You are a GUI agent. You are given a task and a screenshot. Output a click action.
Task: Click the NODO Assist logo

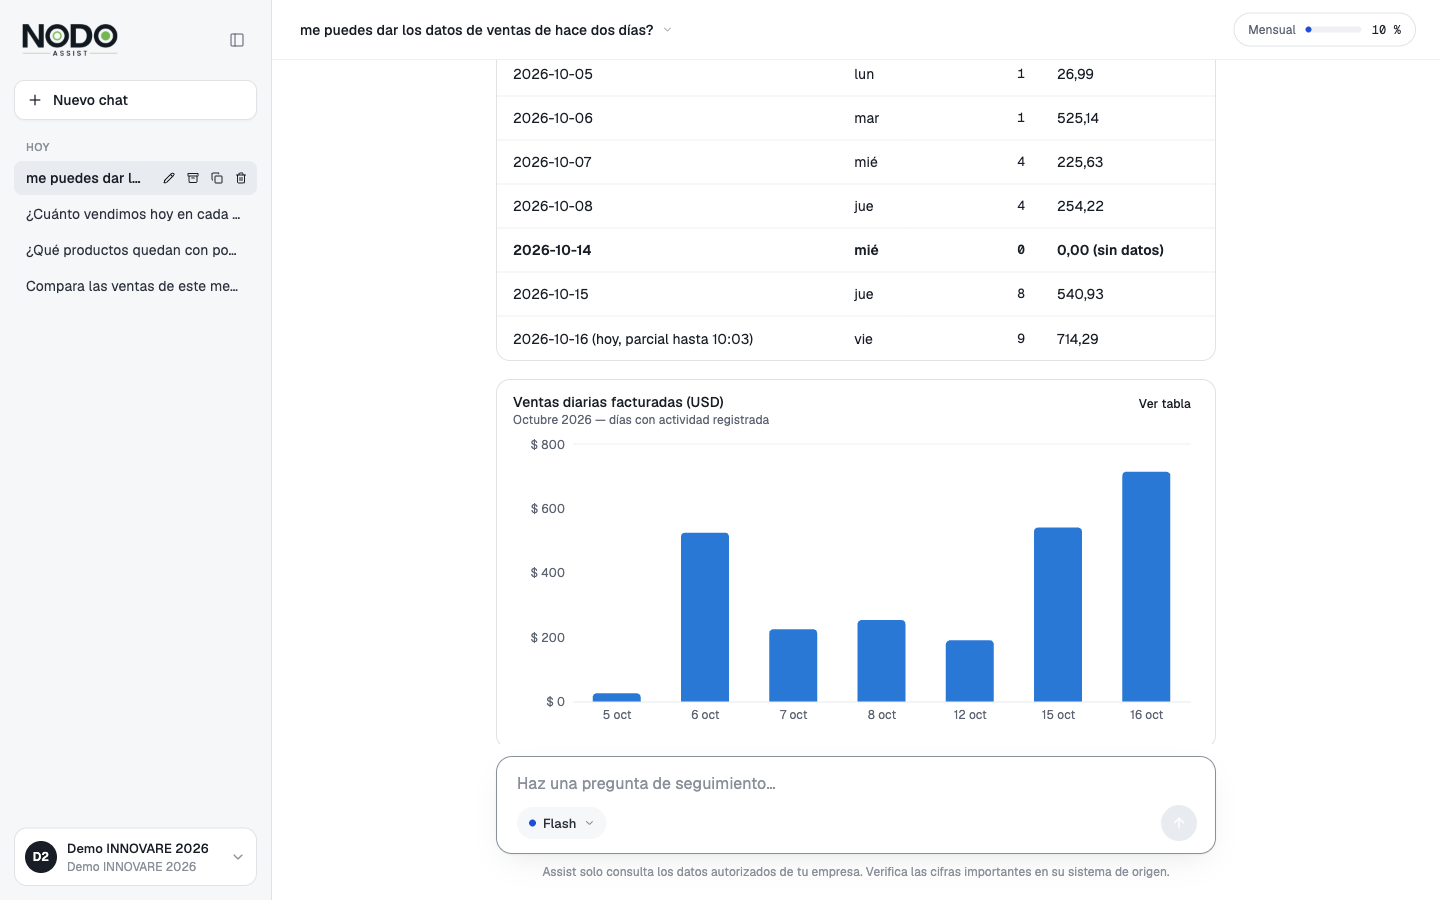tap(70, 40)
